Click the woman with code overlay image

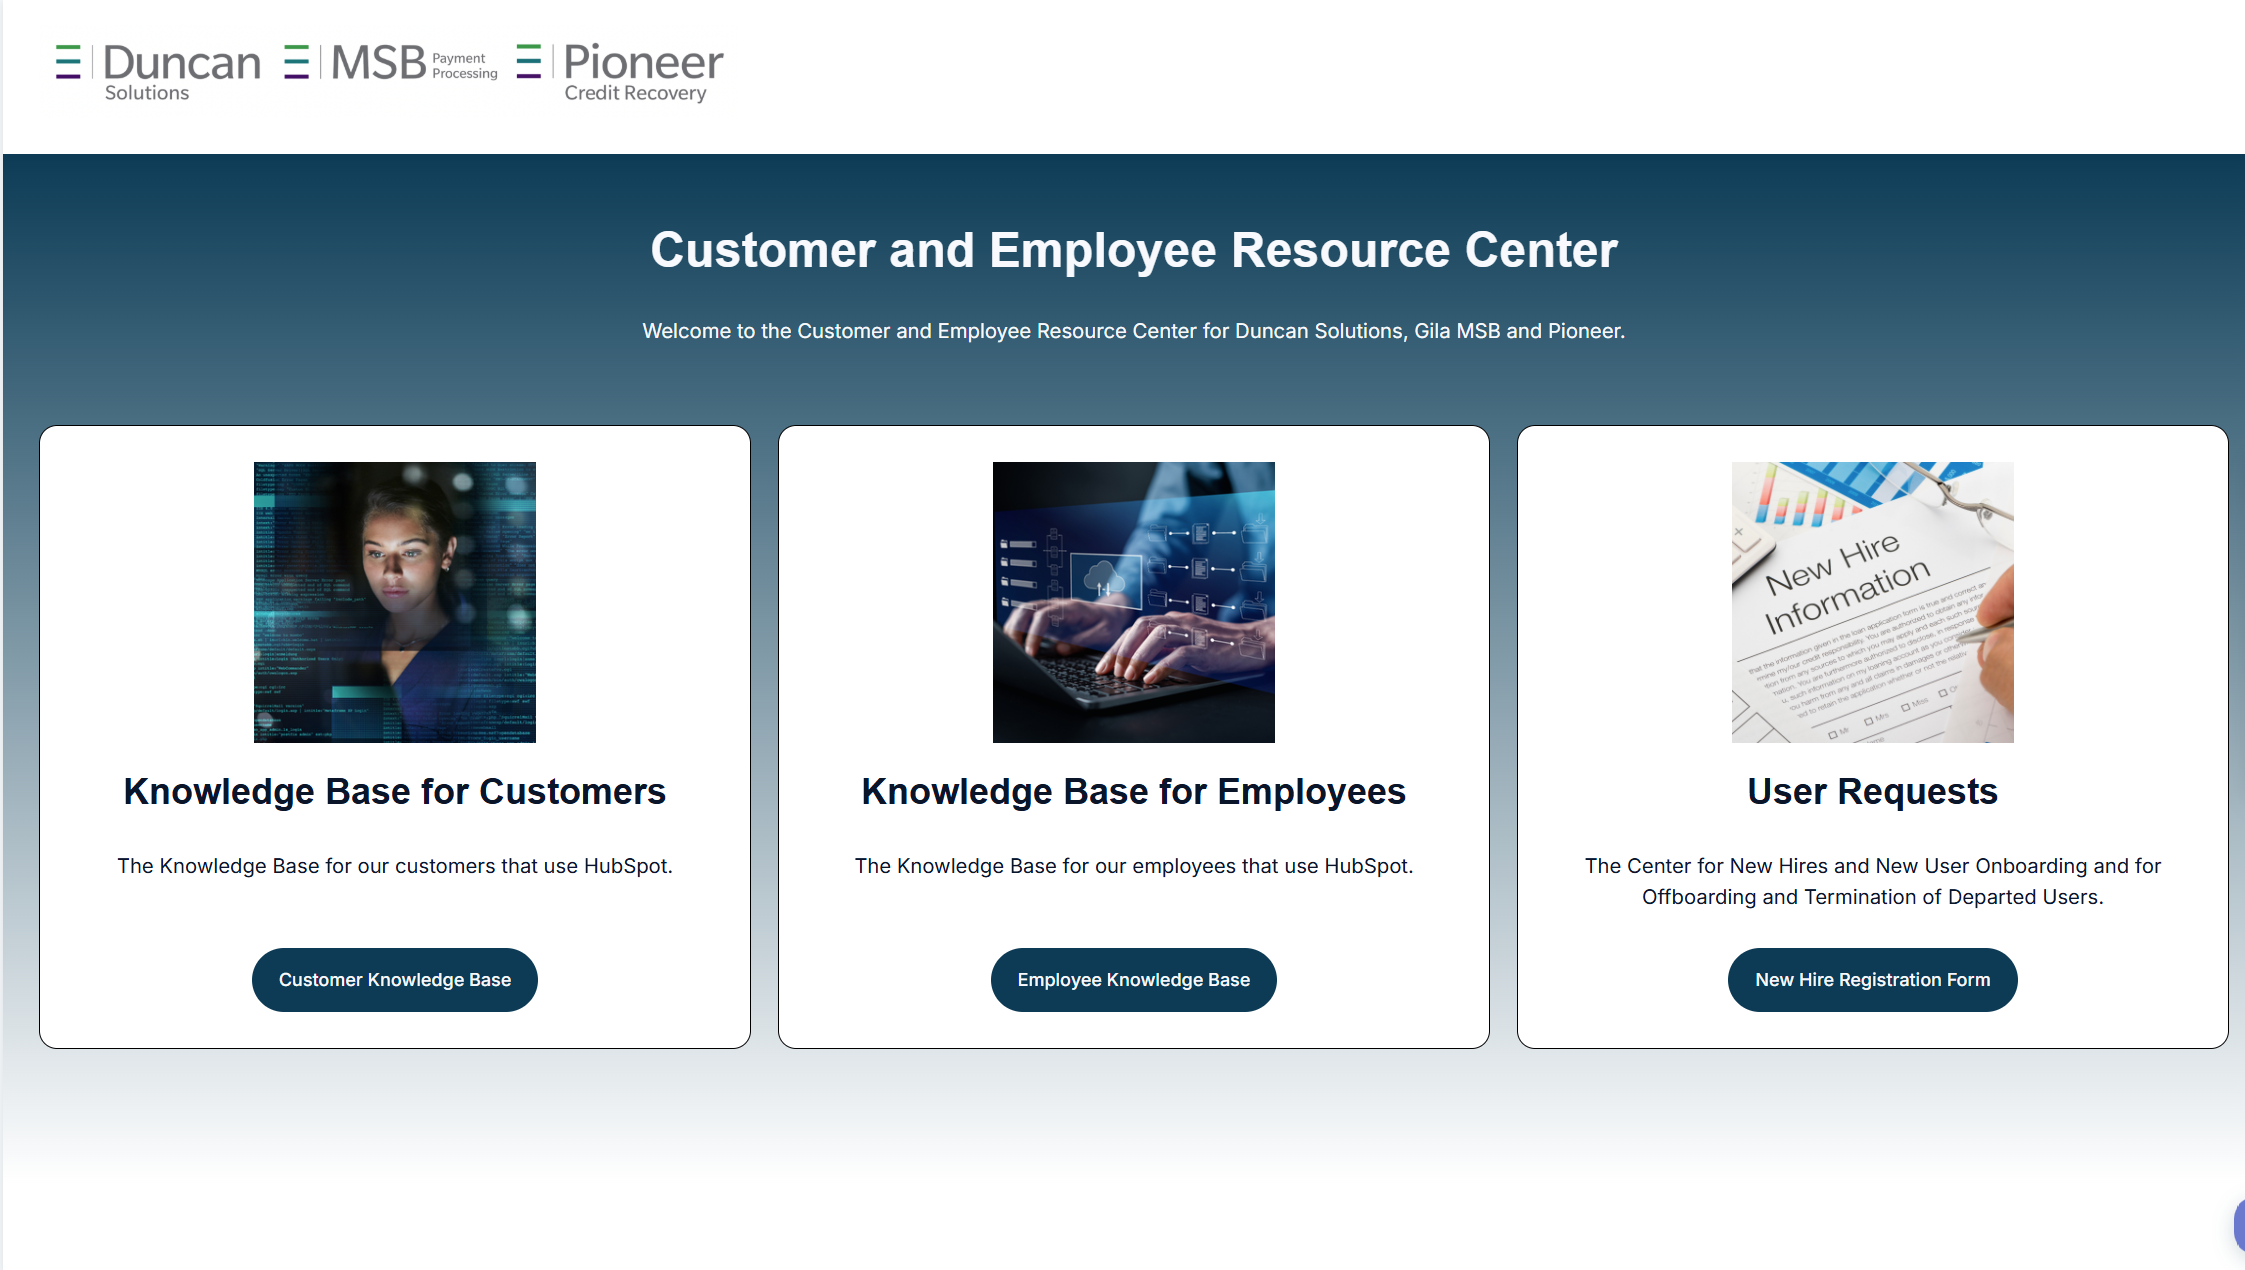click(x=395, y=602)
